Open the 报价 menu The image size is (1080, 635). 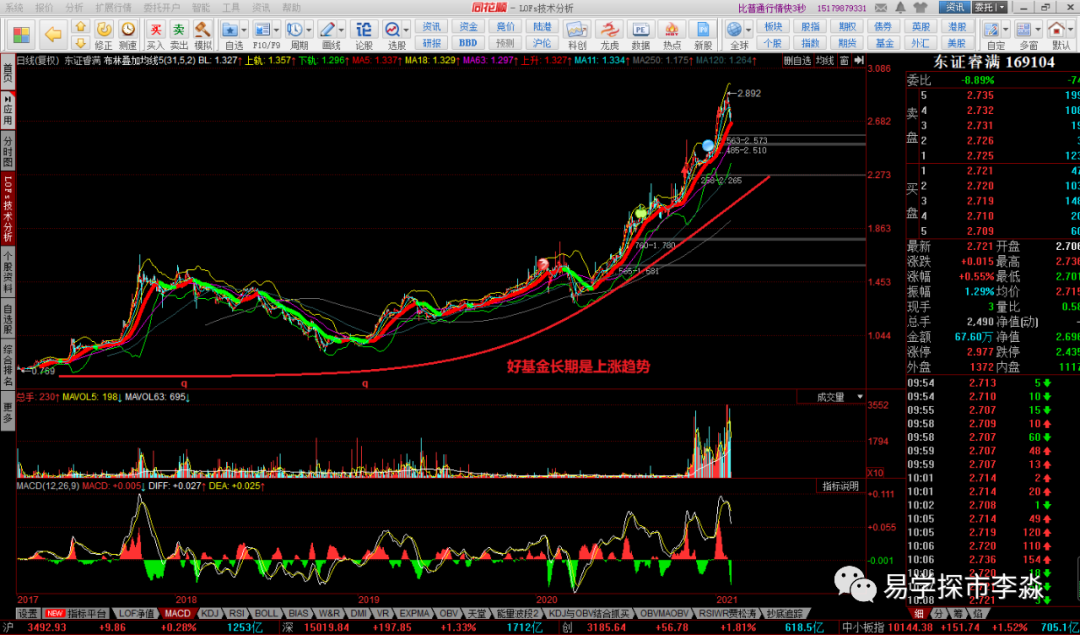point(43,8)
